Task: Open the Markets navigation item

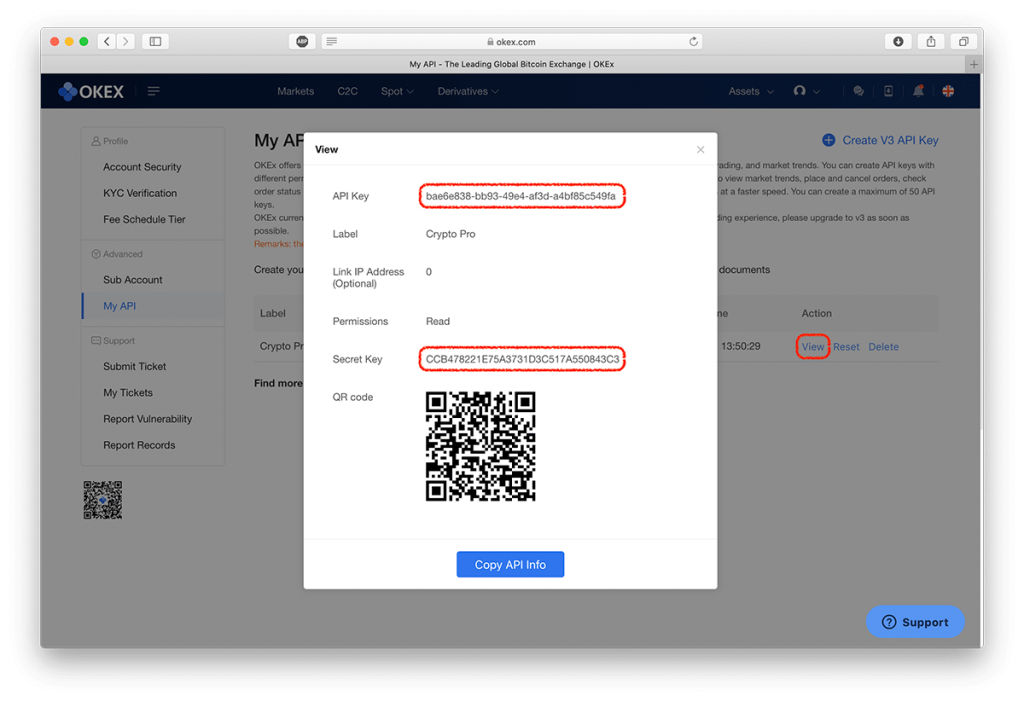Action: (x=295, y=91)
